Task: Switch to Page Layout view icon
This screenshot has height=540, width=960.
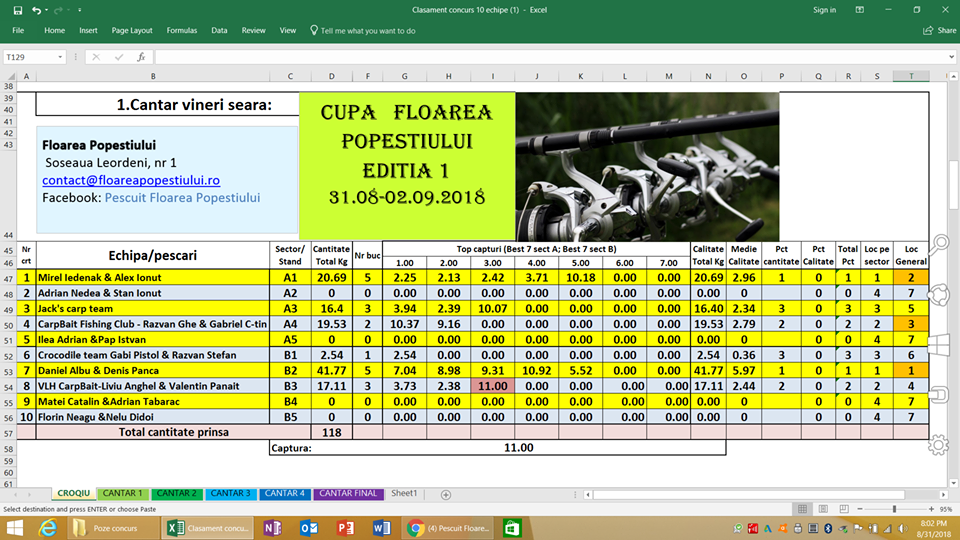Action: point(823,509)
